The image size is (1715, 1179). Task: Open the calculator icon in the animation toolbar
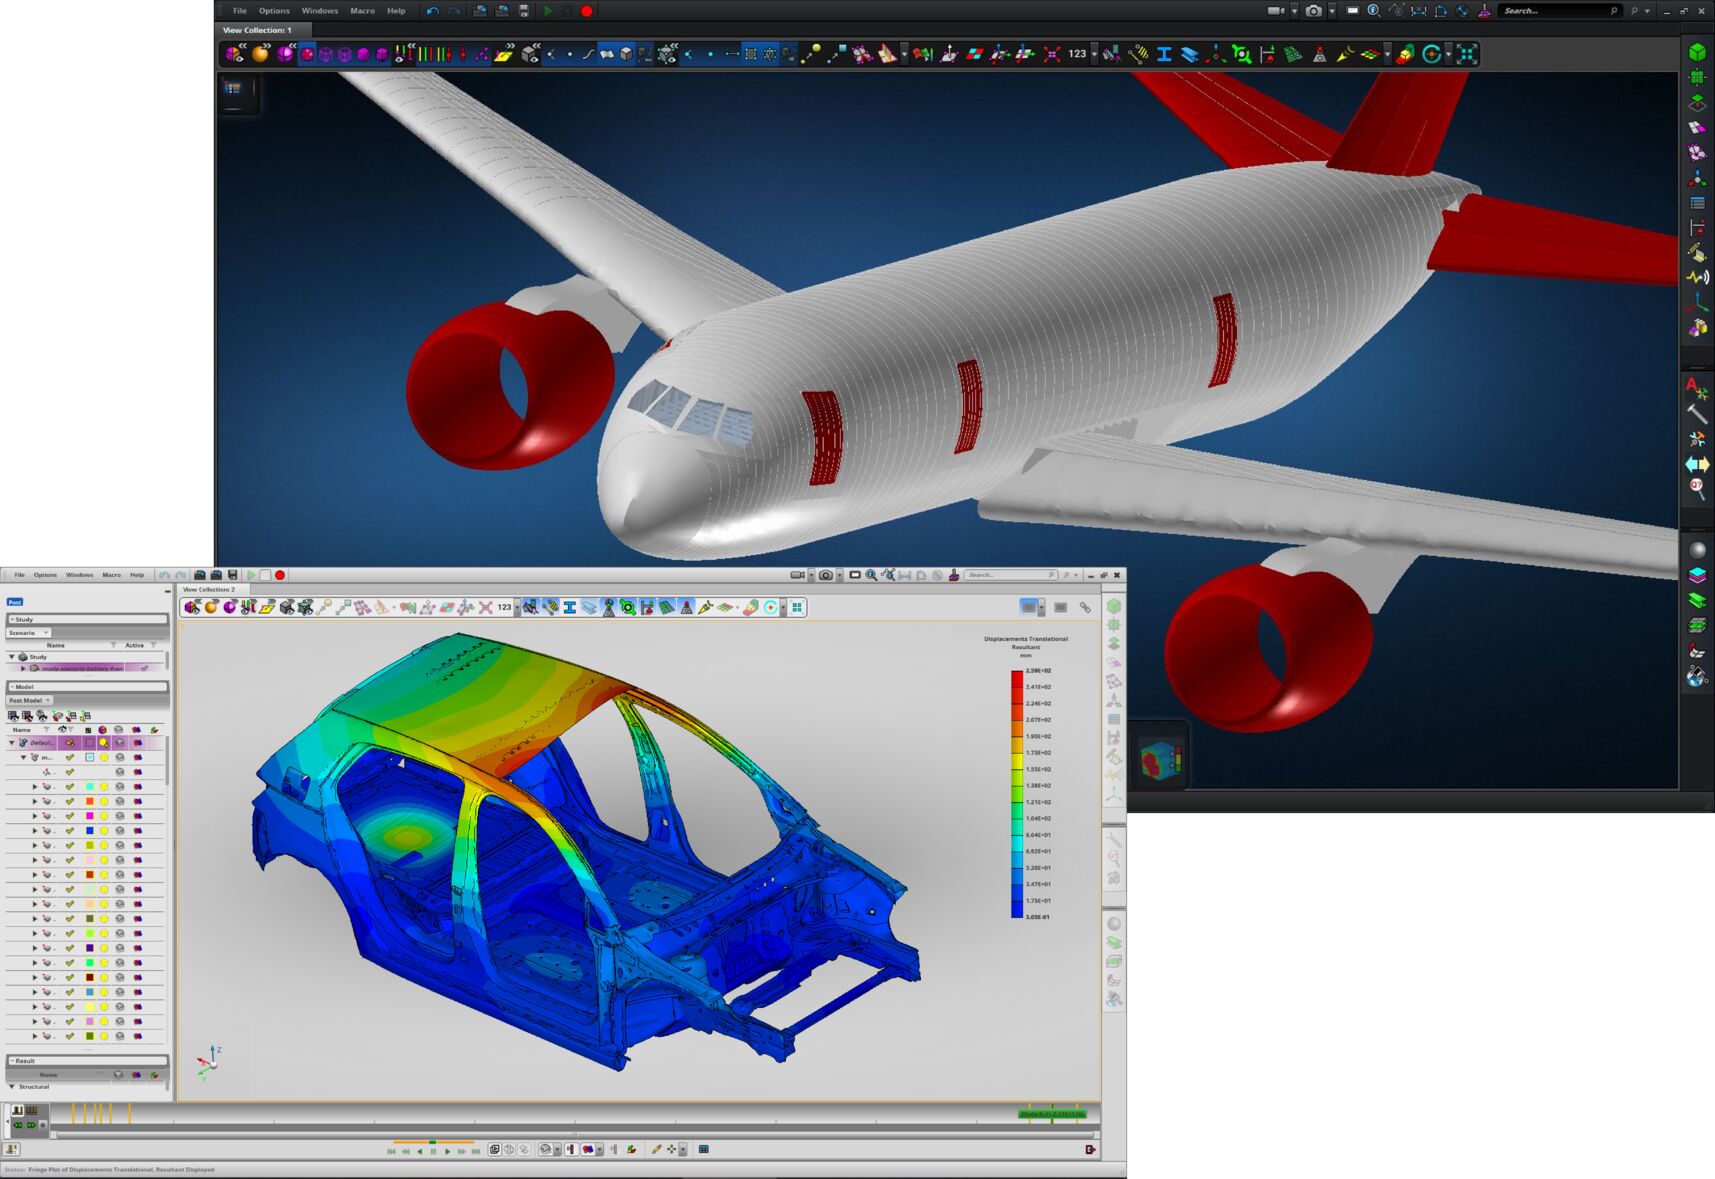pos(705,1150)
